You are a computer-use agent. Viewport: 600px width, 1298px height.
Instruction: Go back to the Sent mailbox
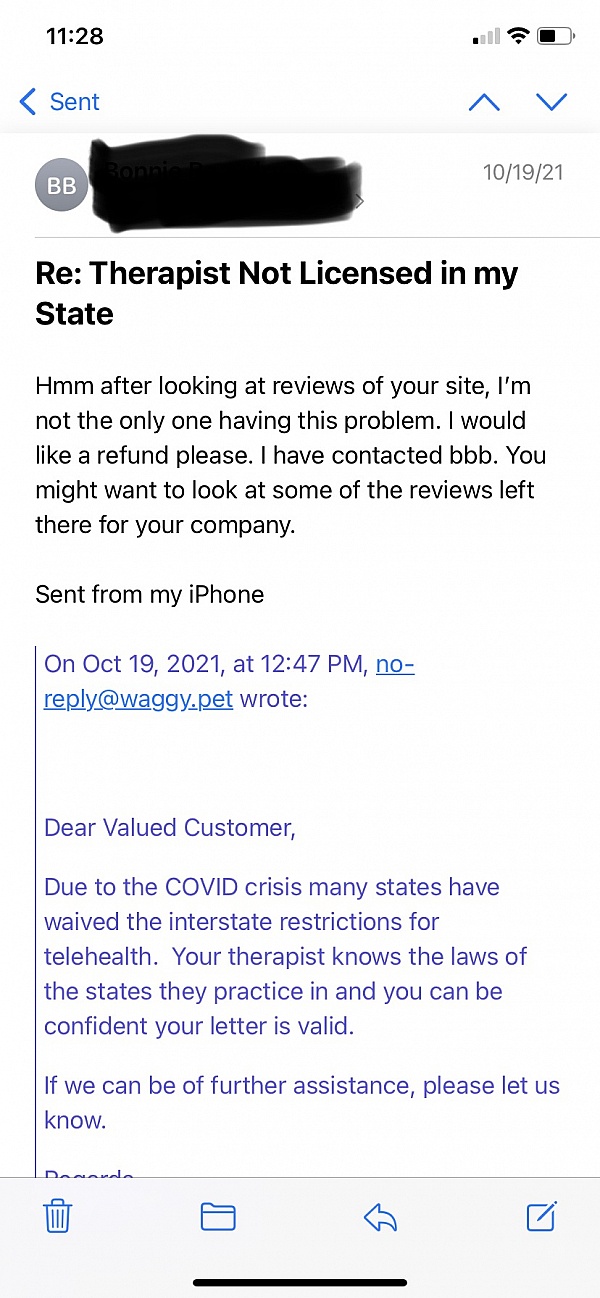click(x=60, y=102)
